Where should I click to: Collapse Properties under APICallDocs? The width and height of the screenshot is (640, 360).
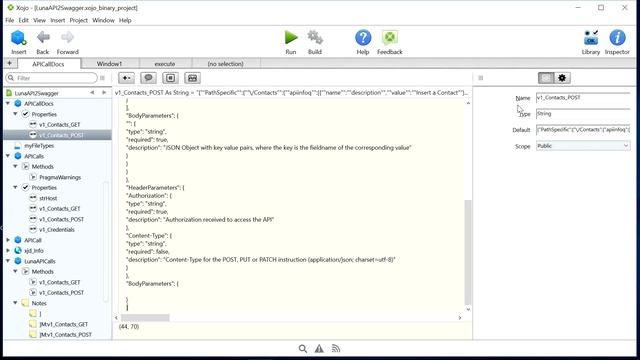tap(16, 114)
